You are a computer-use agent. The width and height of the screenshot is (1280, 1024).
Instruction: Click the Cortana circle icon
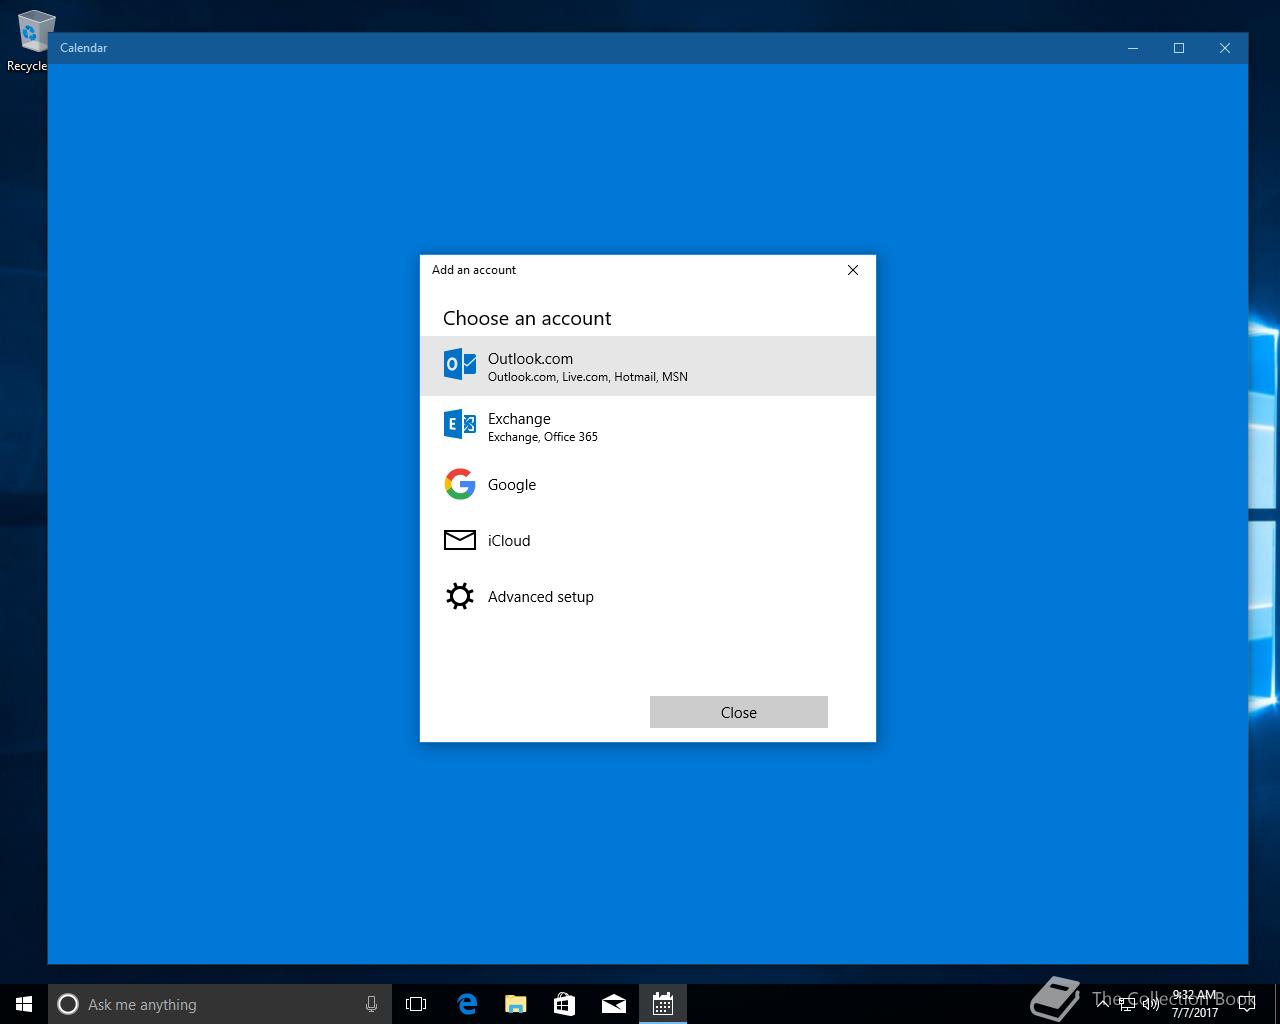[x=68, y=1004]
